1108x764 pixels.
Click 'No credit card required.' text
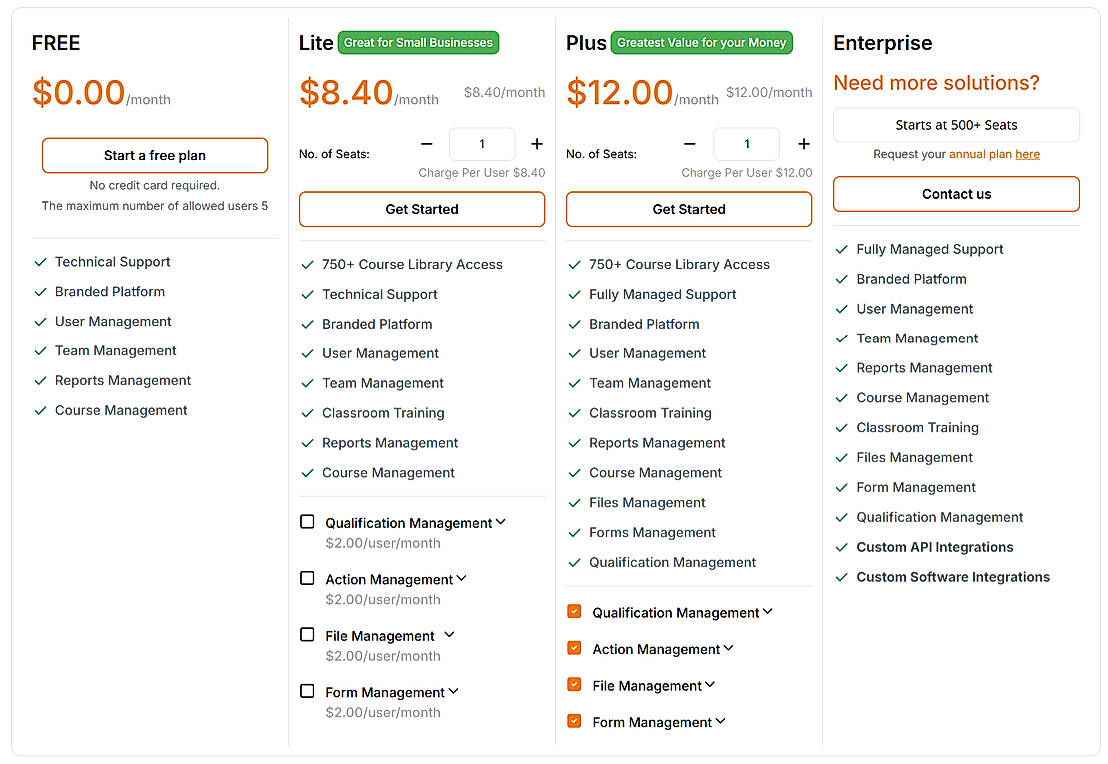[x=155, y=185]
